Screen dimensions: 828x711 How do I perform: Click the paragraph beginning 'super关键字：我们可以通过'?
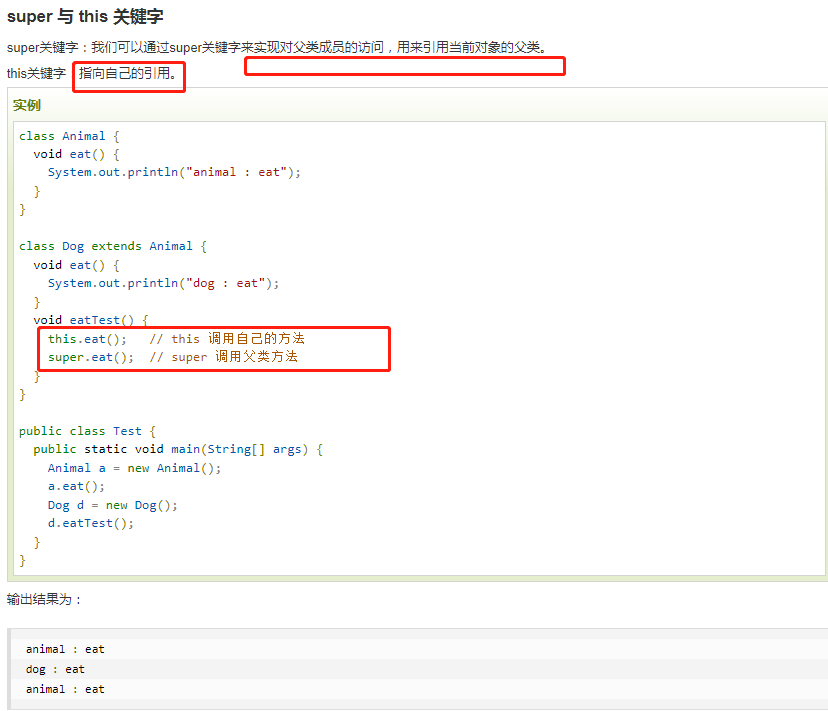tap(277, 48)
